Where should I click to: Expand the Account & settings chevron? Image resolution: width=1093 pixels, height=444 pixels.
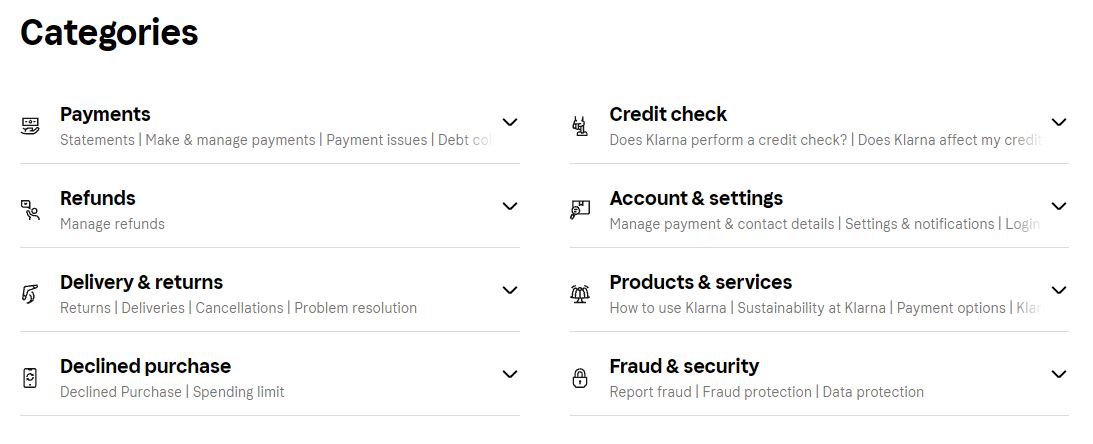click(1059, 206)
